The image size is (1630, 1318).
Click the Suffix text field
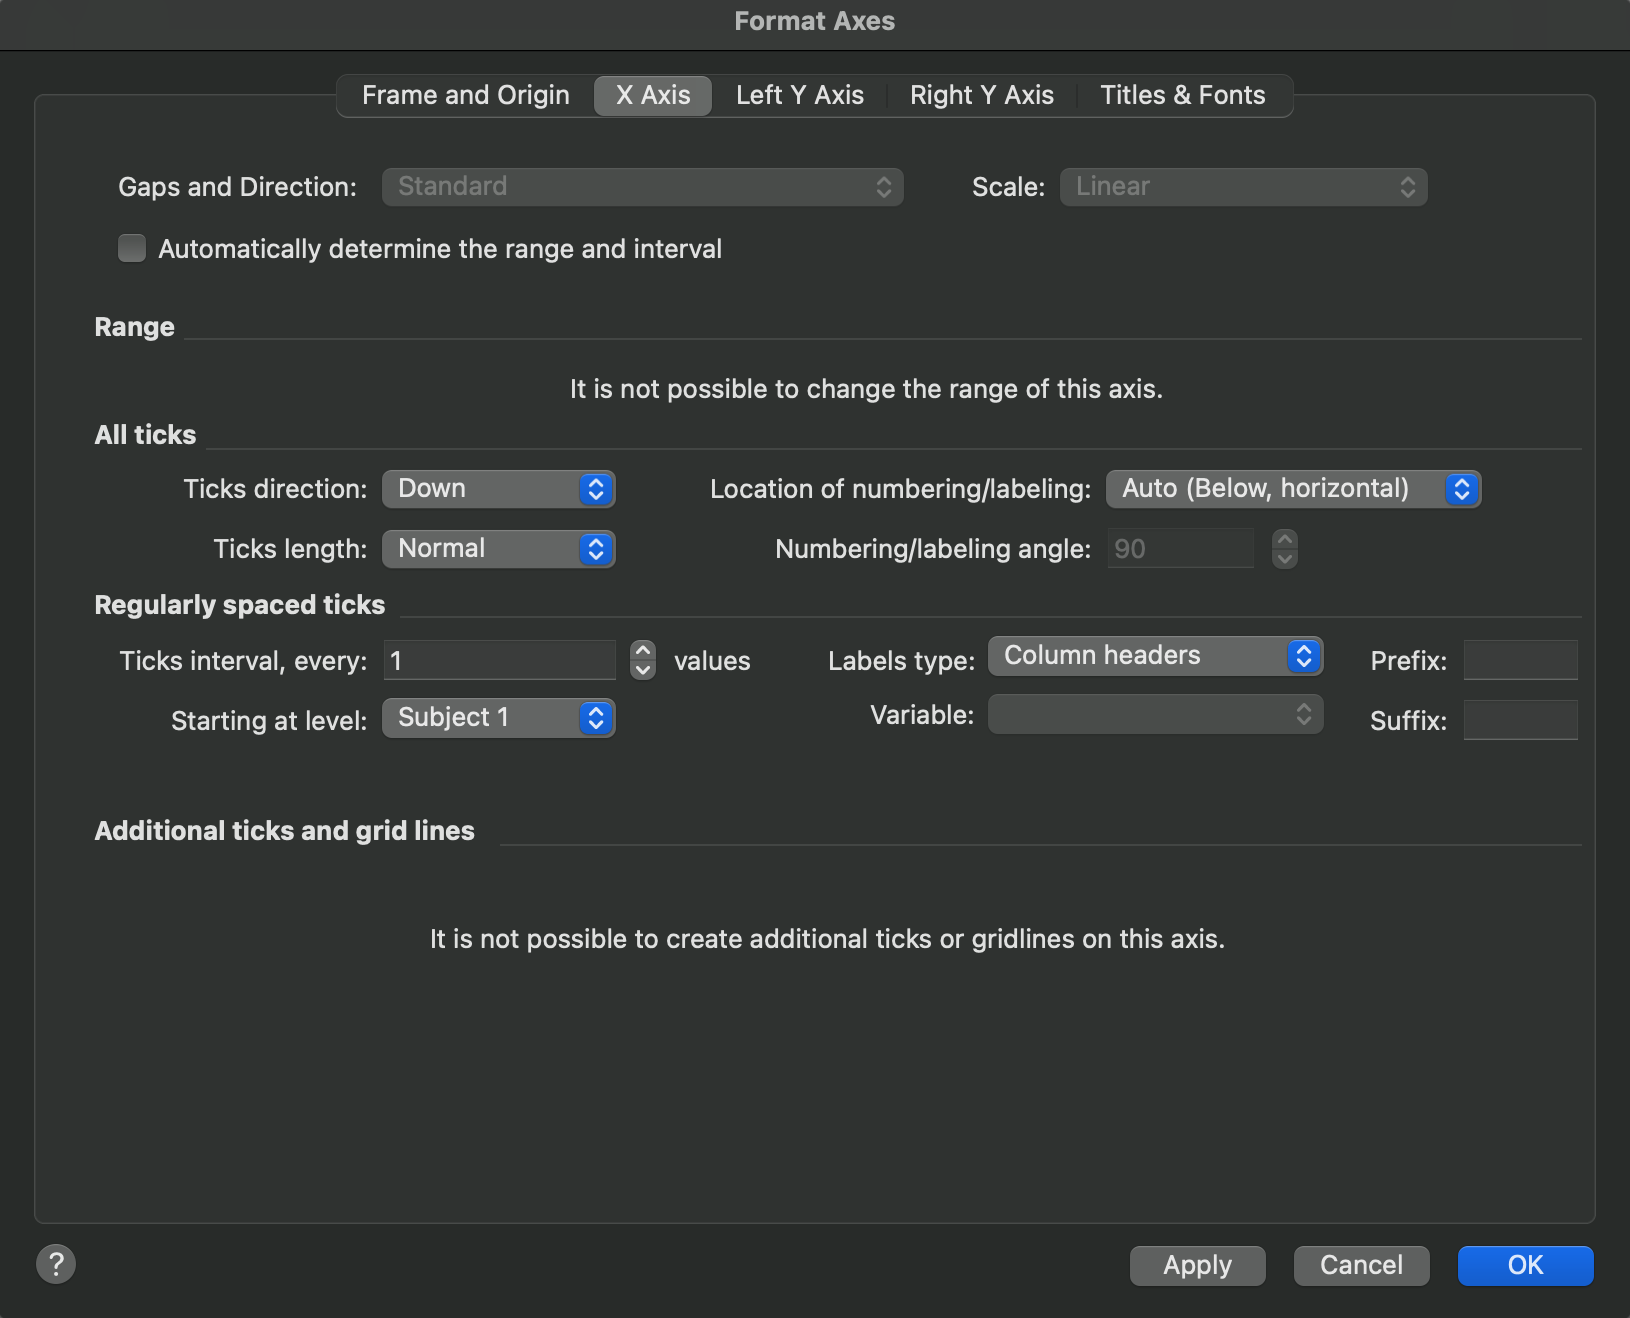coord(1520,720)
